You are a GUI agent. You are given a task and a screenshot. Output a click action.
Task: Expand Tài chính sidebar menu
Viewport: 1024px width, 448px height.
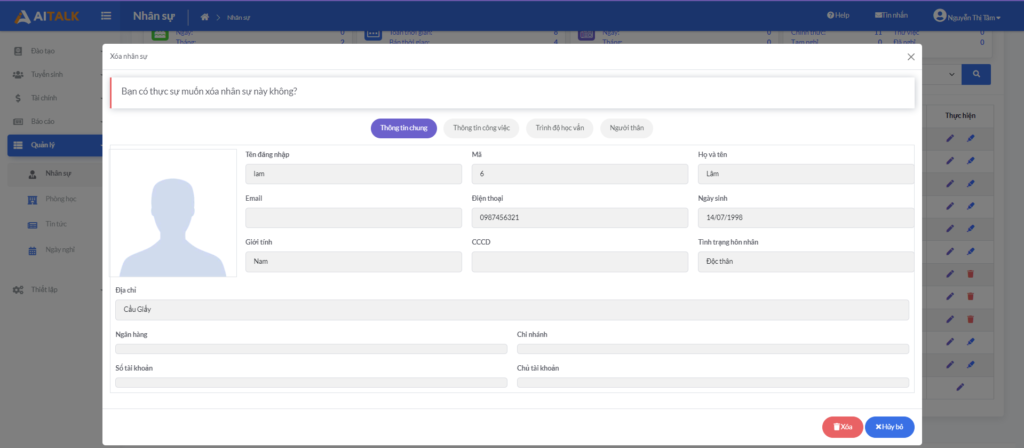(43, 98)
